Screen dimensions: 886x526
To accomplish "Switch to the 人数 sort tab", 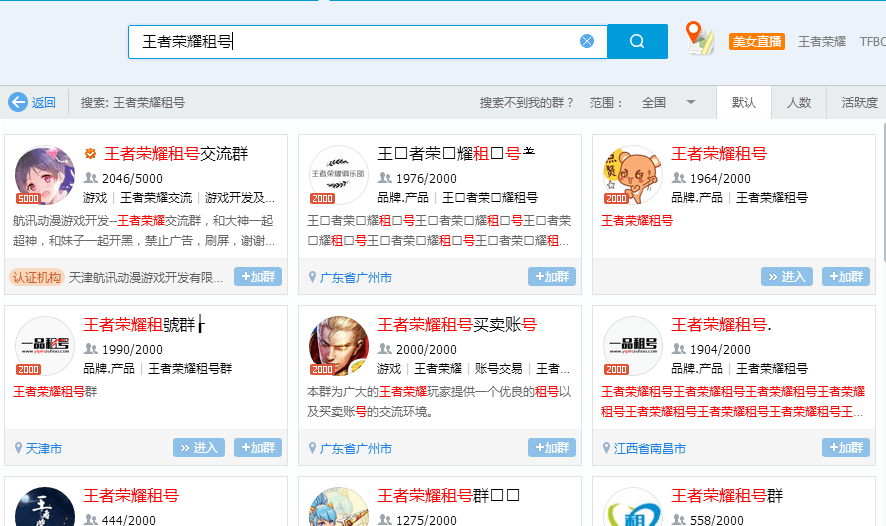I will pyautogui.click(x=799, y=102).
